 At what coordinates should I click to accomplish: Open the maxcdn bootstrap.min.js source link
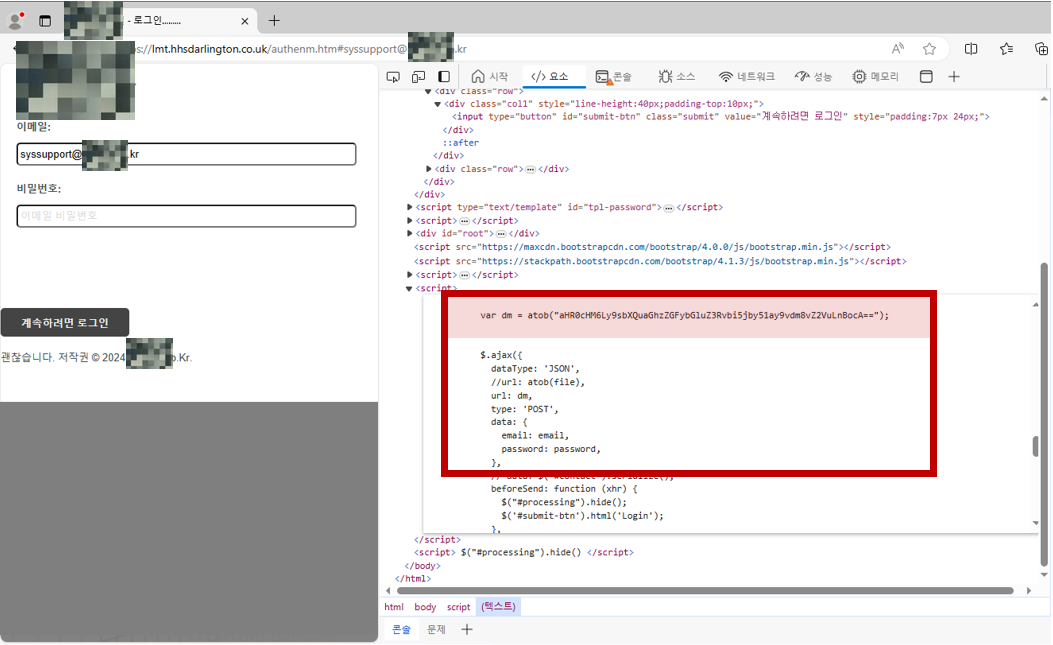pyautogui.click(x=659, y=247)
